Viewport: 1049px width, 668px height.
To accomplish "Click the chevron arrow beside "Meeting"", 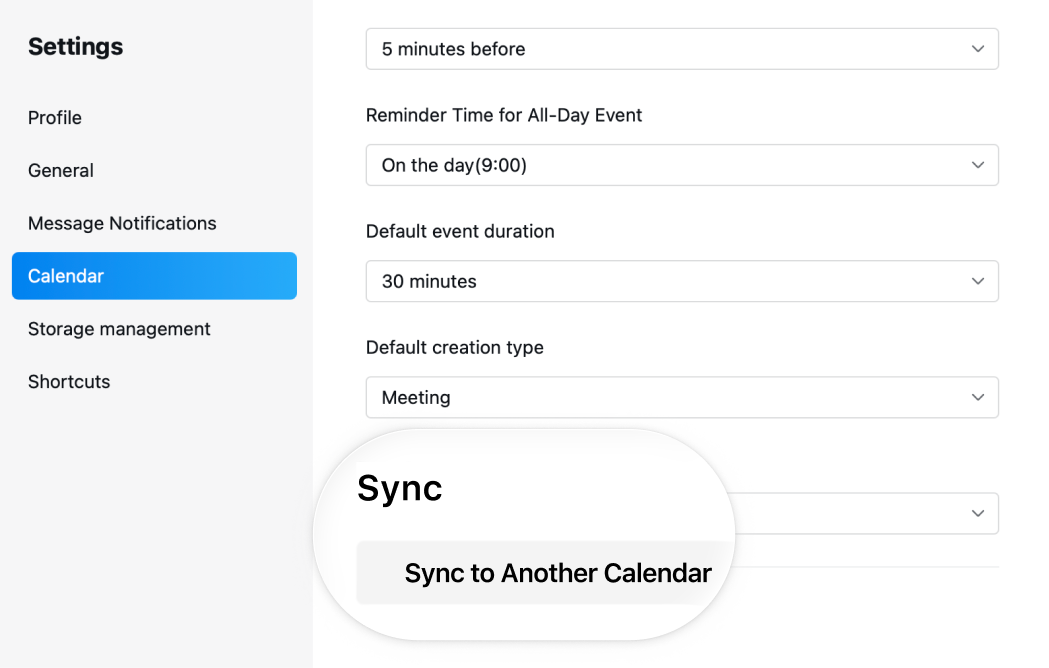I will [x=977, y=397].
